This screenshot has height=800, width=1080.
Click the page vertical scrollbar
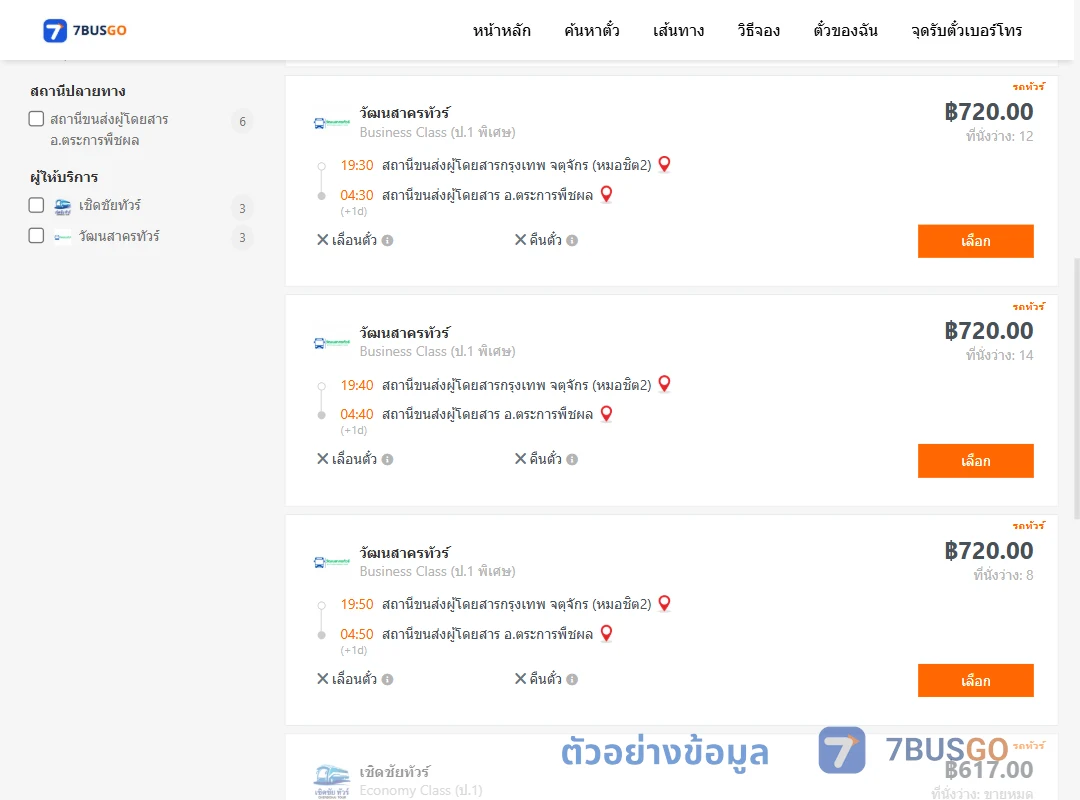point(1077,389)
